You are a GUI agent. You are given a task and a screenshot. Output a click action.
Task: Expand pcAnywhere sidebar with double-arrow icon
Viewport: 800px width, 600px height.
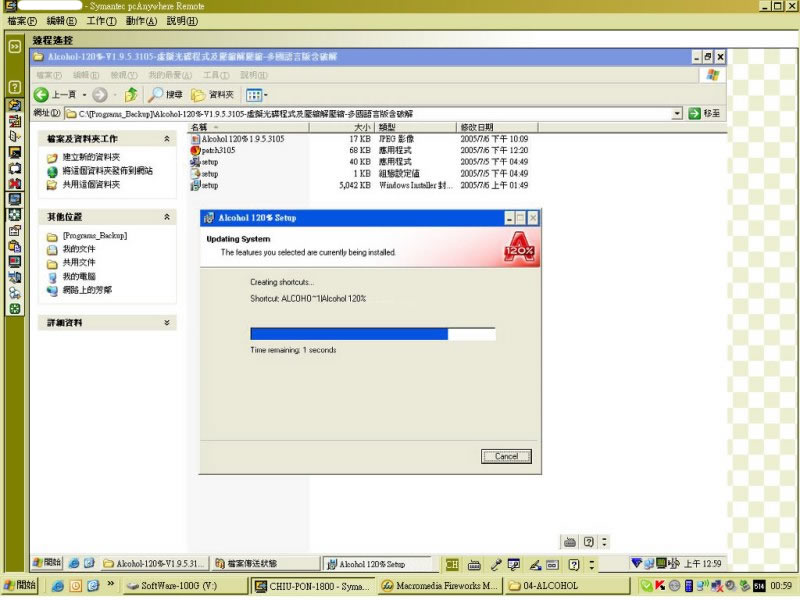click(x=14, y=46)
